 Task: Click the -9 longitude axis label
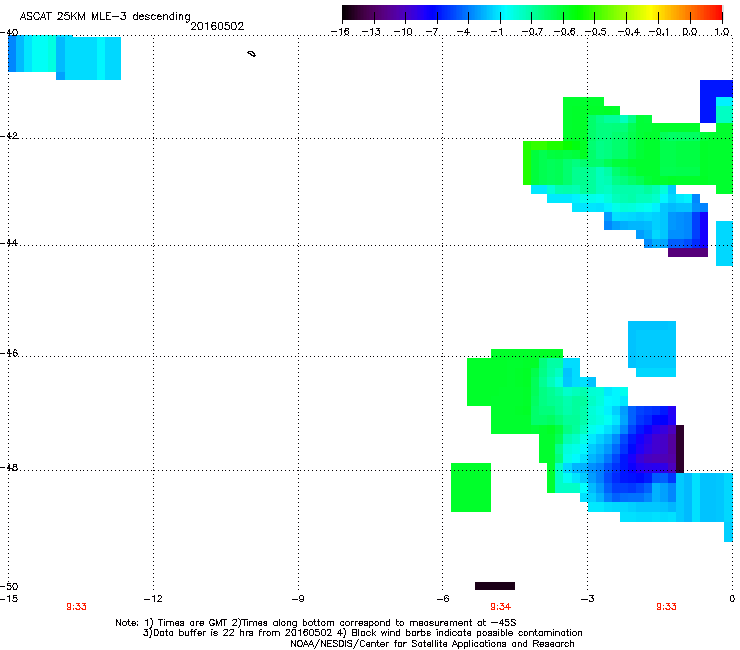tap(296, 599)
